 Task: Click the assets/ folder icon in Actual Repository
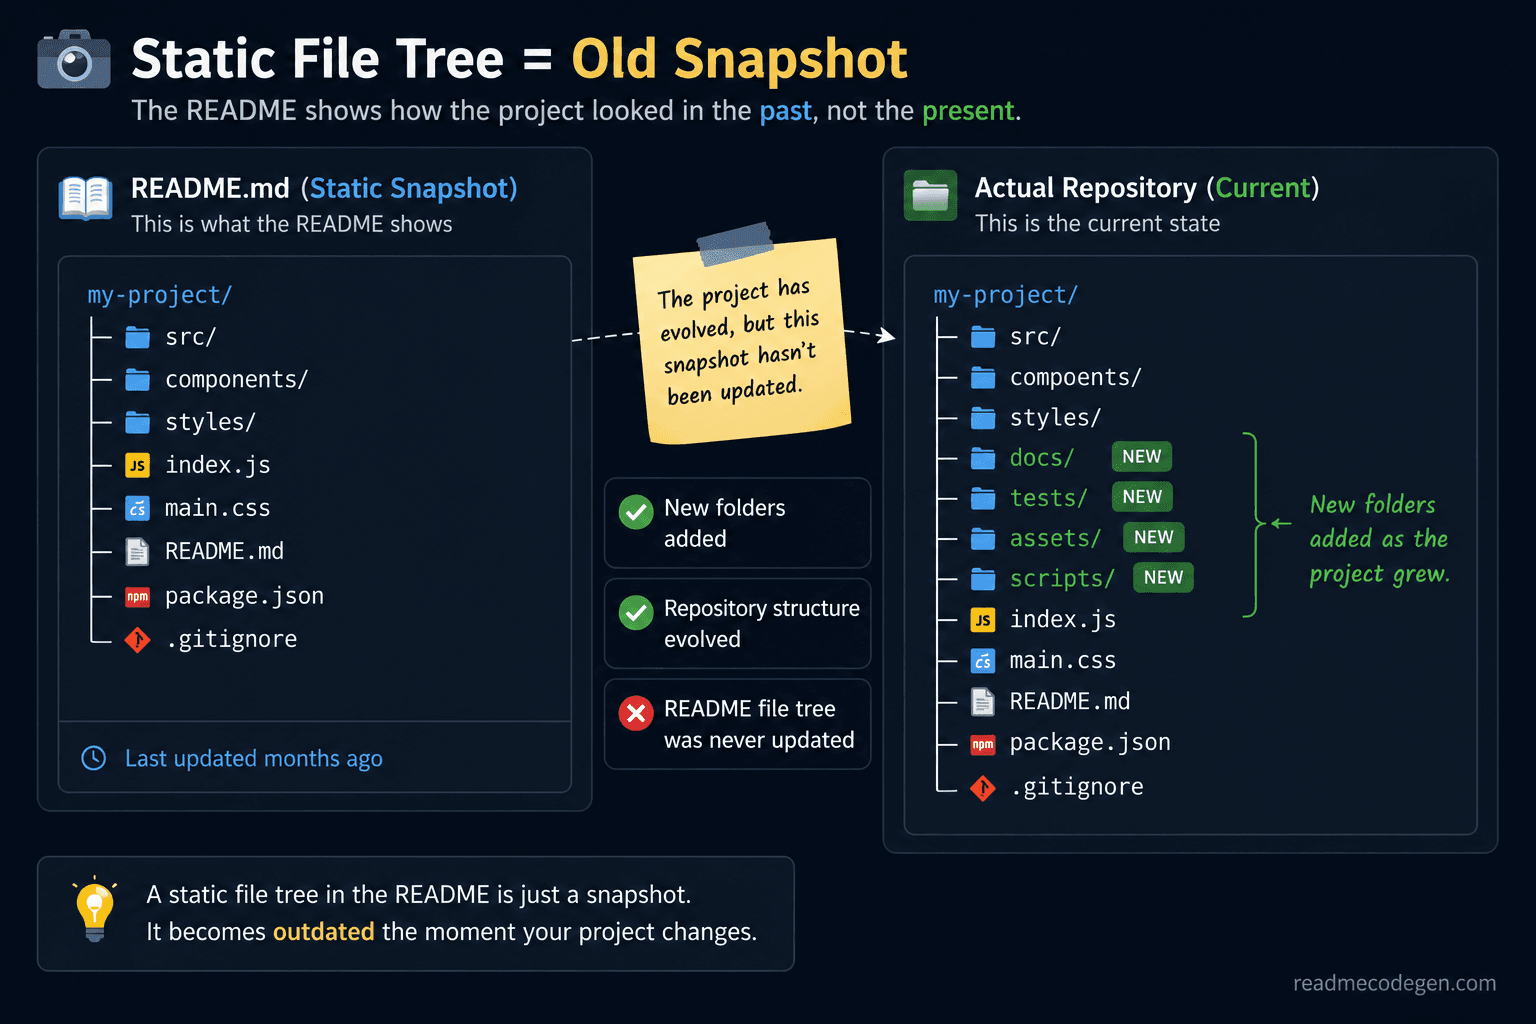983,539
